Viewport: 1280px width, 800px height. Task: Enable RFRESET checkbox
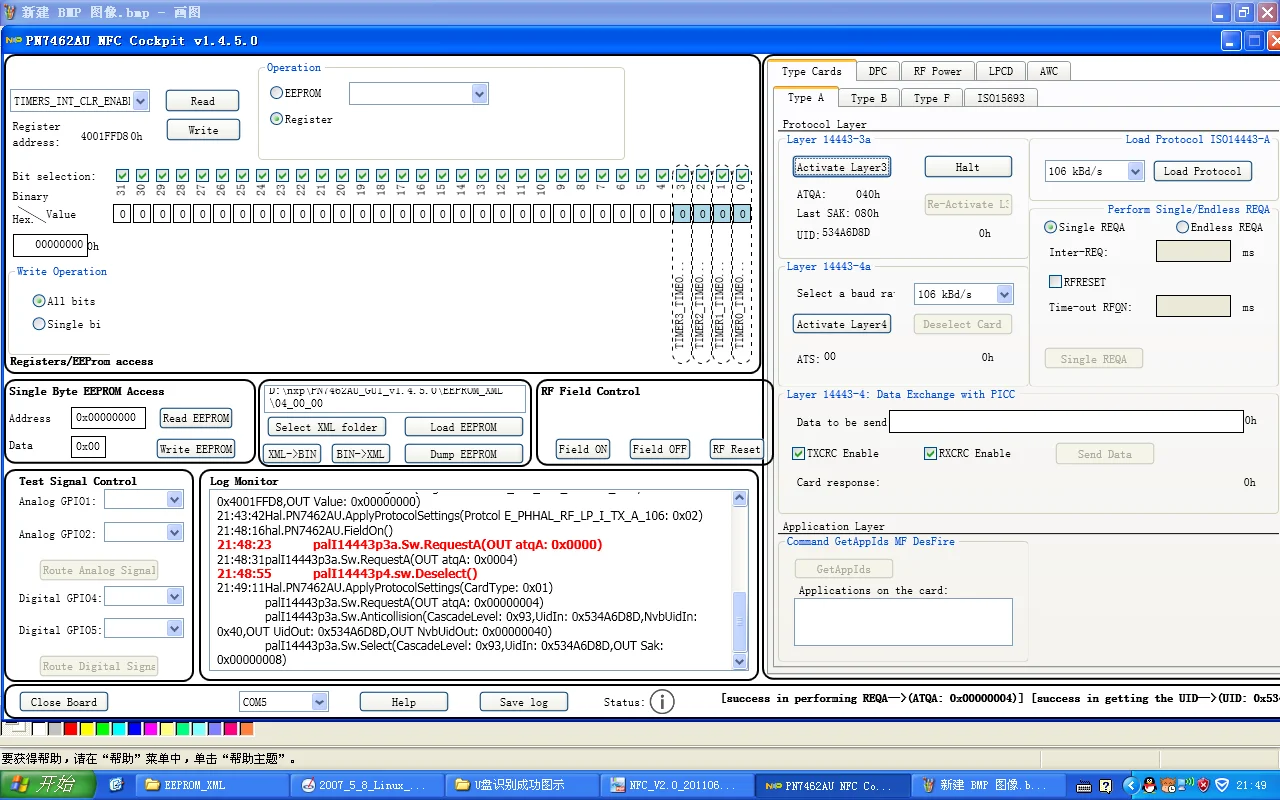pos(1055,282)
